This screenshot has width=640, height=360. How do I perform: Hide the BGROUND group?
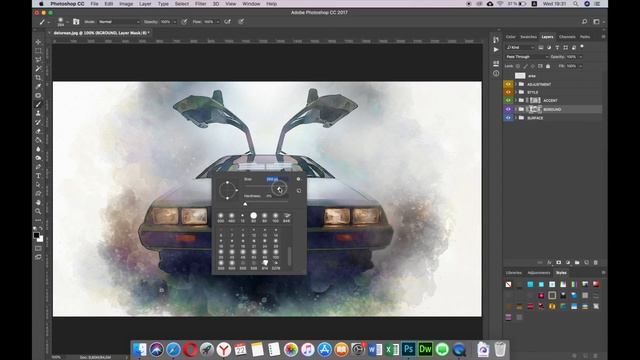(x=508, y=109)
